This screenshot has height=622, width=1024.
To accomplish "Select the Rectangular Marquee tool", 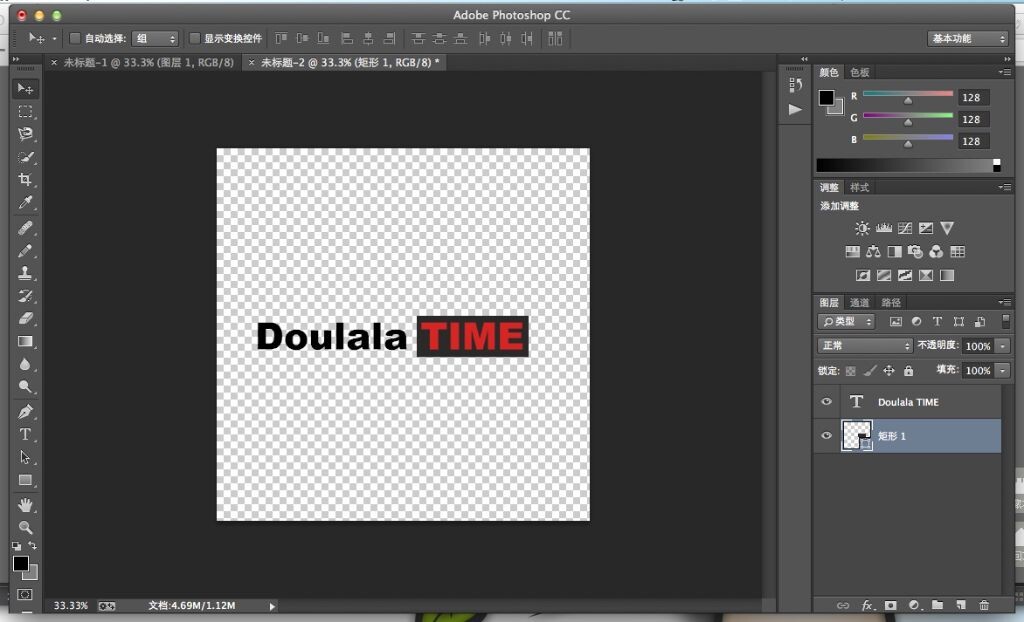I will pos(25,112).
